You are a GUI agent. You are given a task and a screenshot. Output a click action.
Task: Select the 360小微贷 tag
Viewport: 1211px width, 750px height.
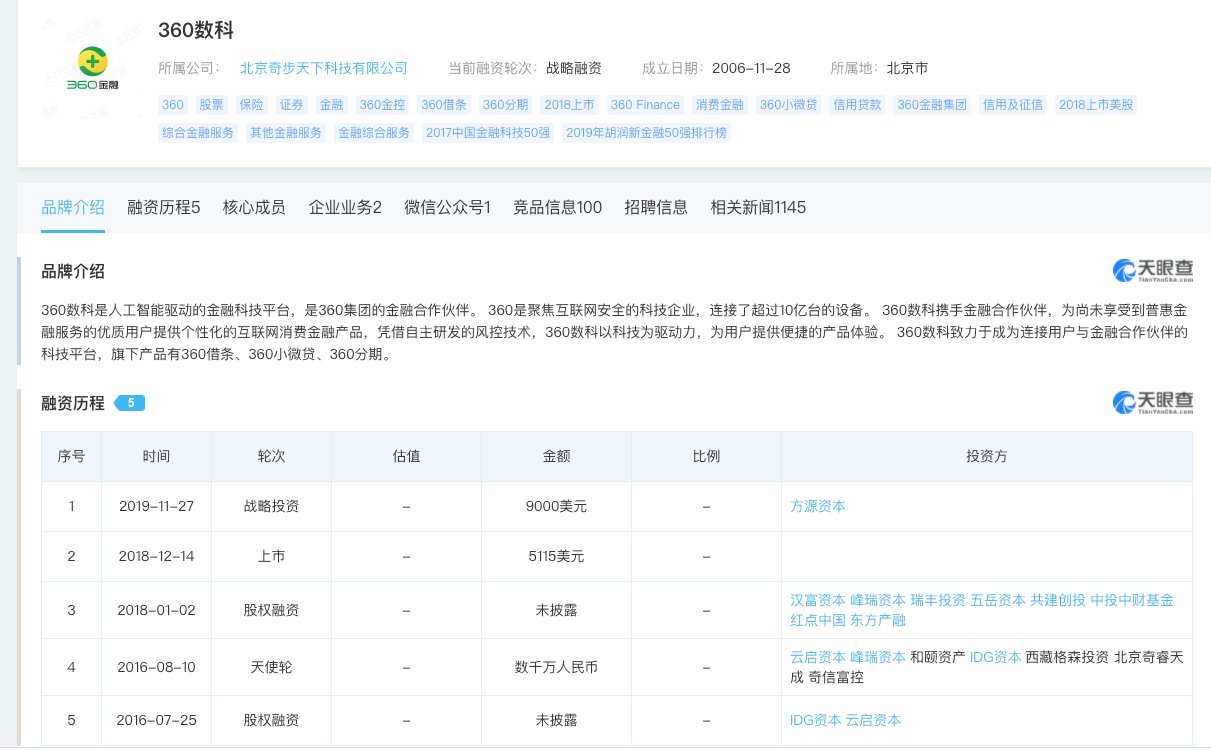tap(788, 104)
